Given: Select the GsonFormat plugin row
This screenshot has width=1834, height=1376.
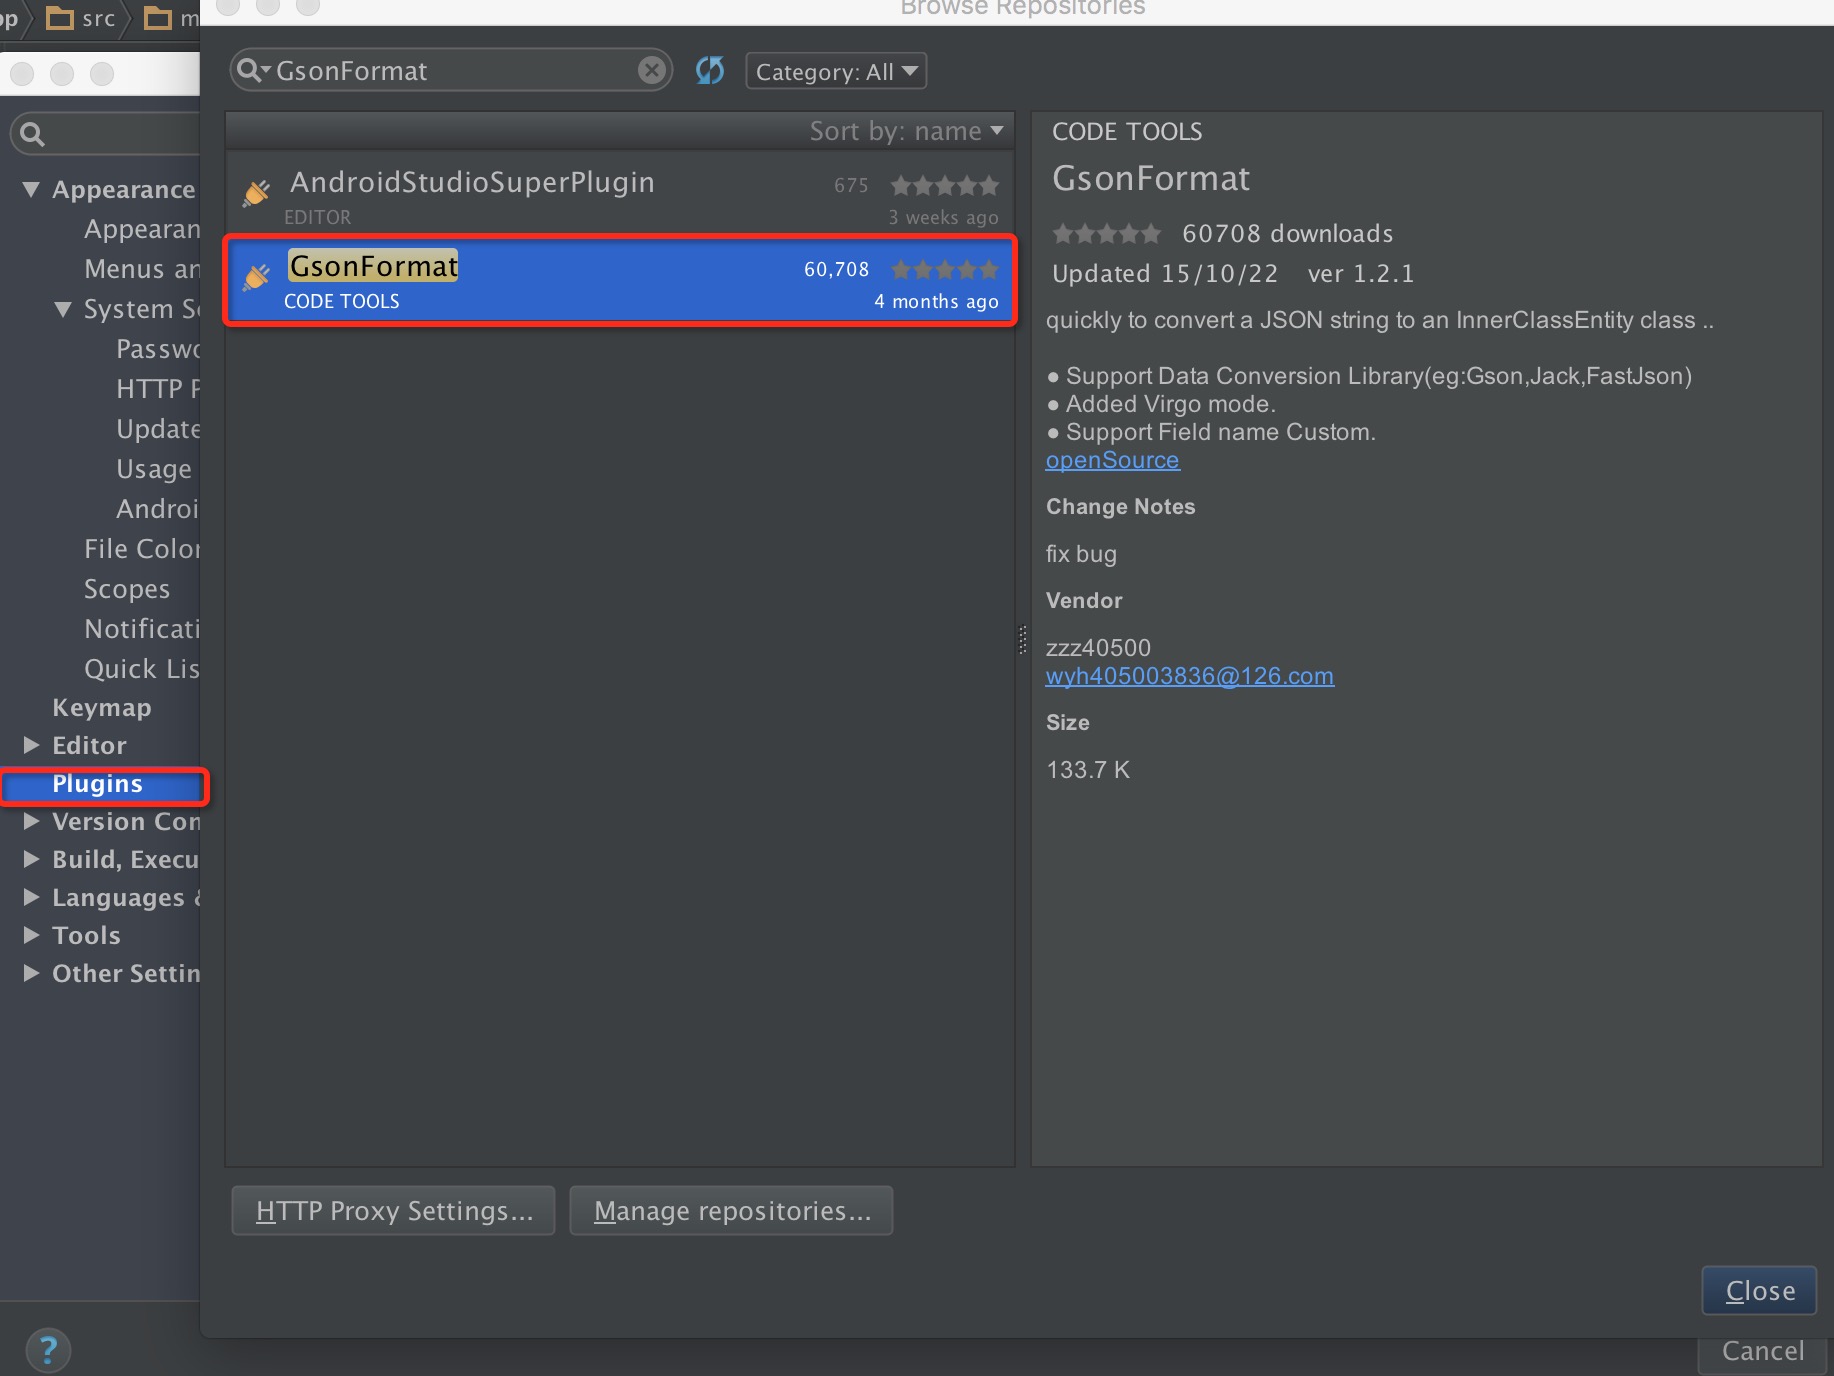Looking at the screenshot, I should click(620, 280).
